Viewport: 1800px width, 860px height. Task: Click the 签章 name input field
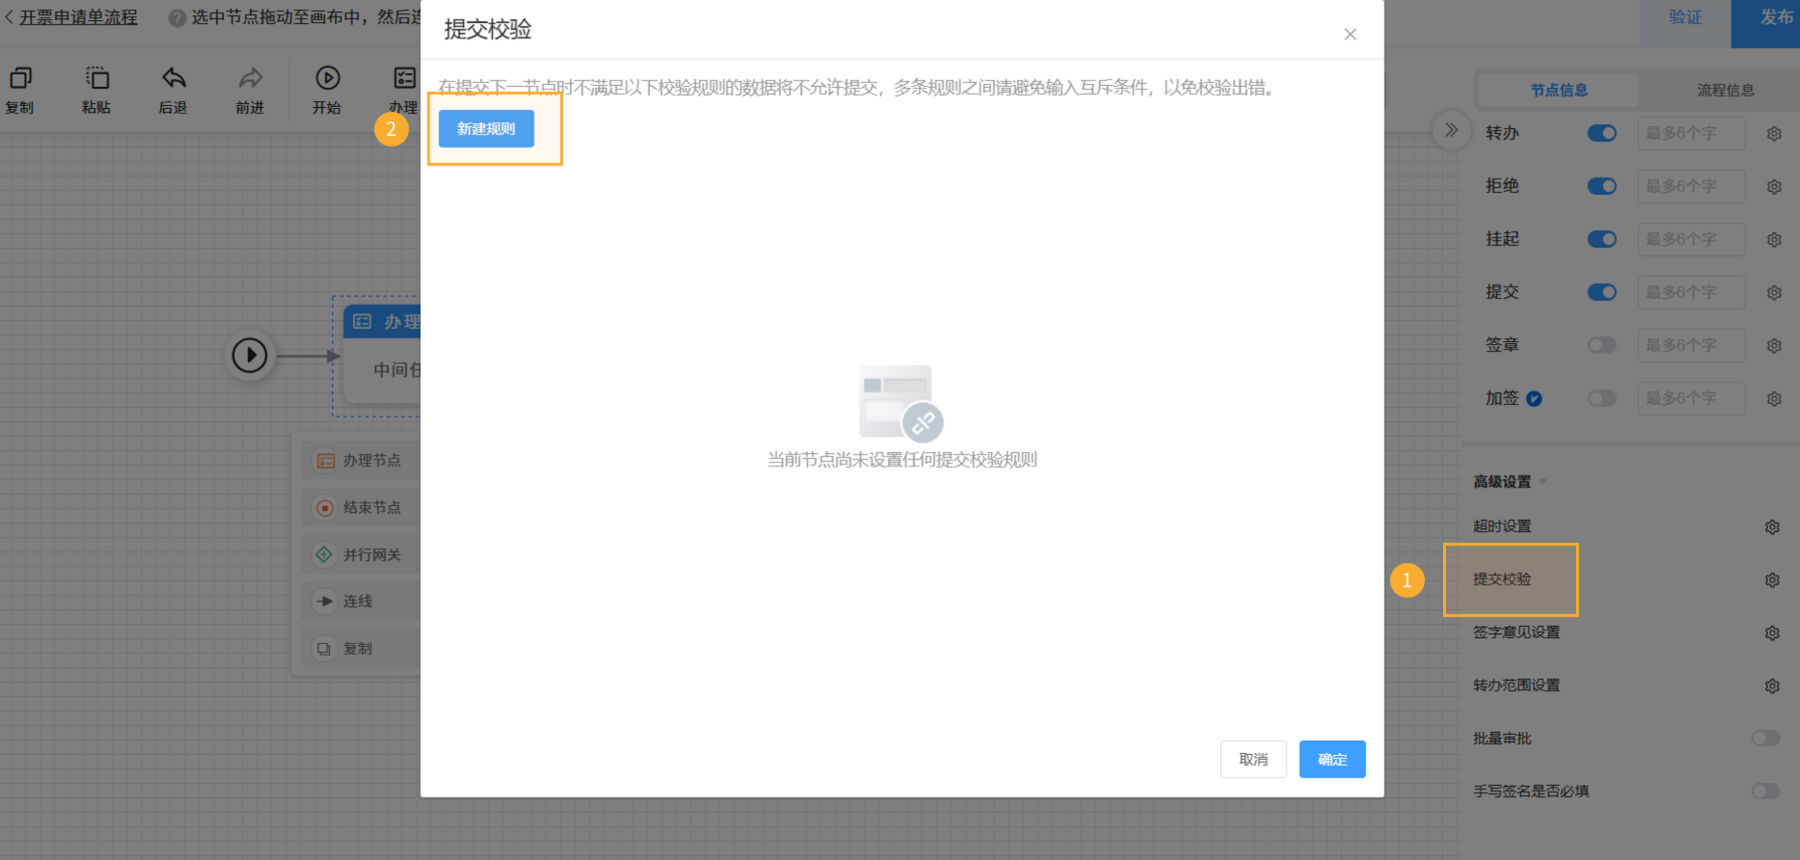click(x=1691, y=345)
